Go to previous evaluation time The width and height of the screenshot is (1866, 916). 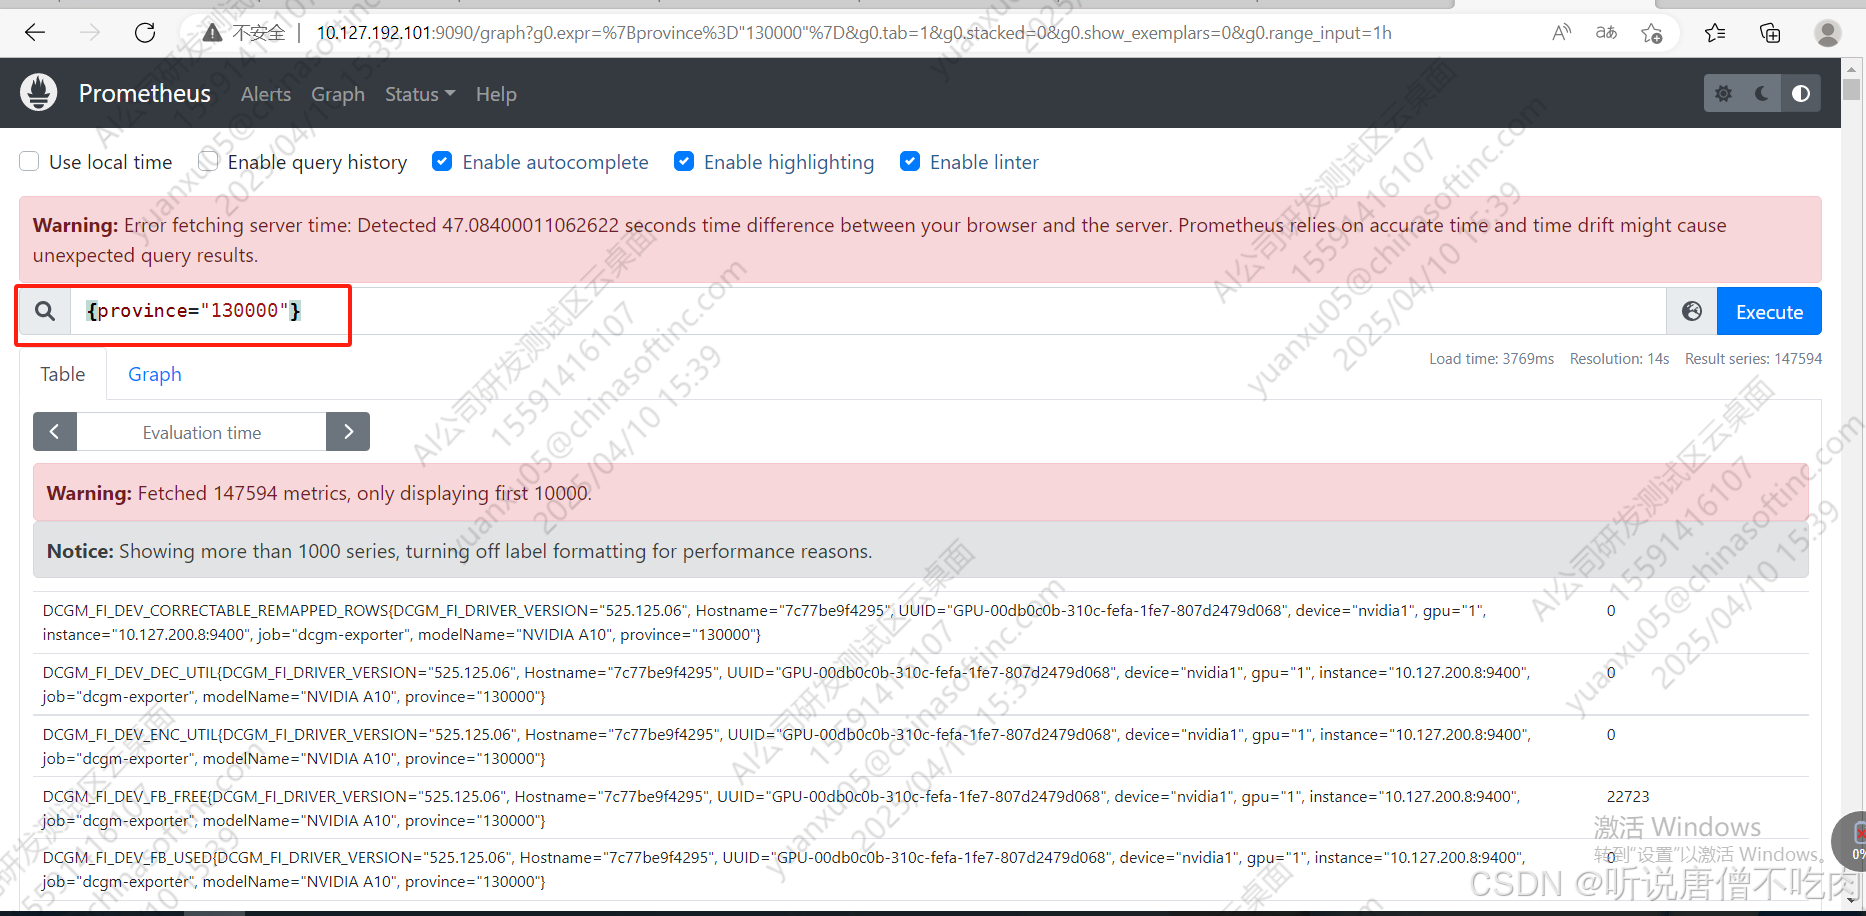[55, 432]
